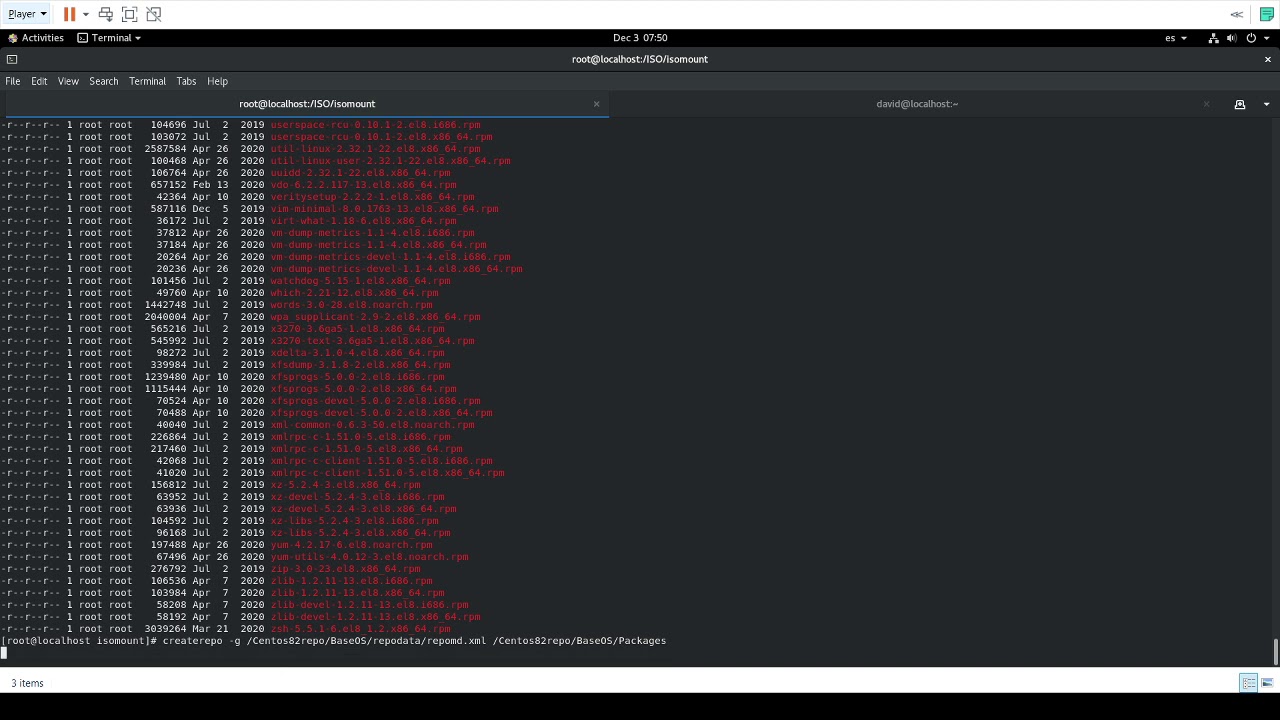
Task: Click the util-linux-2.32.1-22.el8.x86_64.rpm entry
Action: (x=375, y=149)
